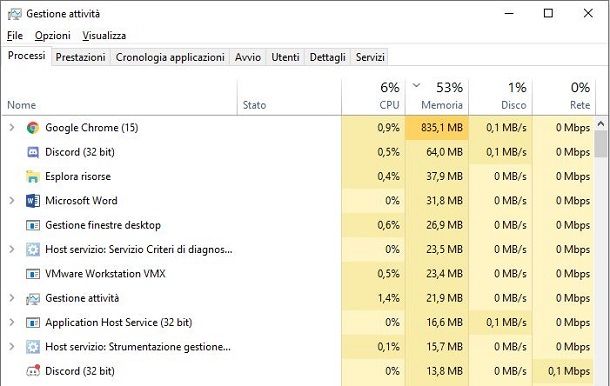Click the Application Host Service icon

click(33, 323)
